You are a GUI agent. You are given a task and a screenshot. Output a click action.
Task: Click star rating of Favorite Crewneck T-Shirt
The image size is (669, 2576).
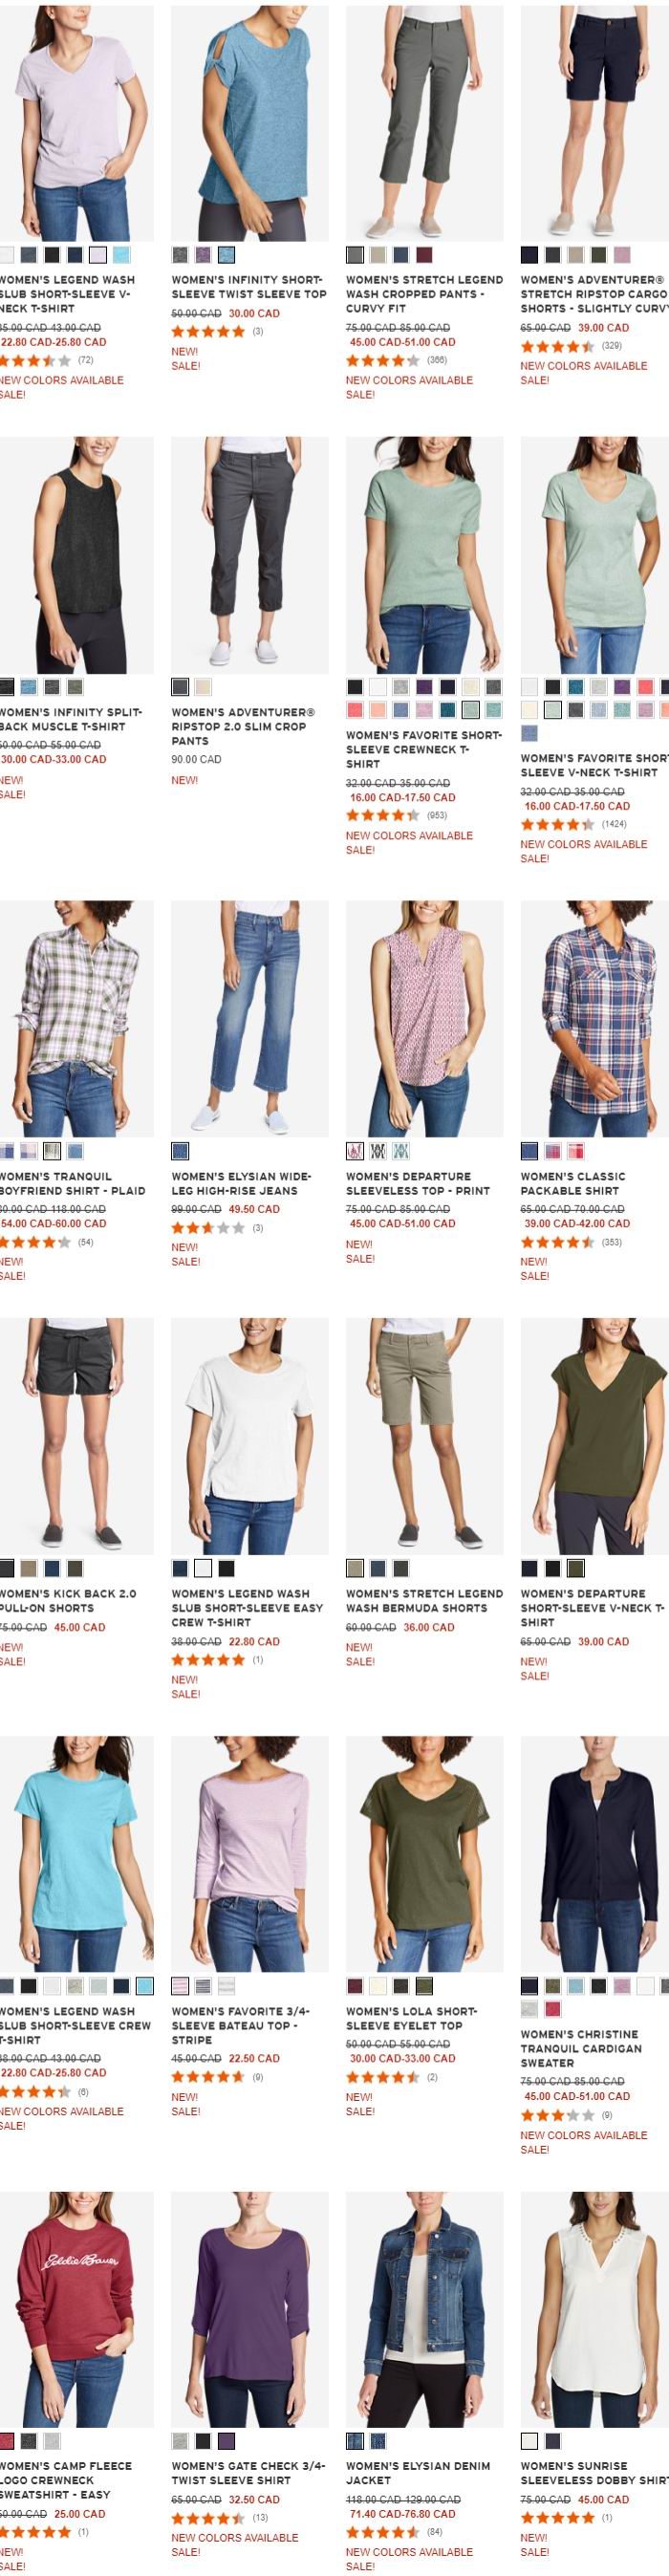pos(383,815)
